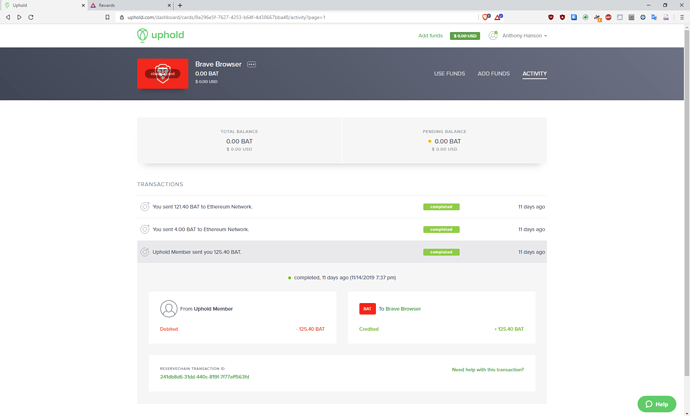The width and height of the screenshot is (690, 416).
Task: Click the icon on the 4.00 BAT transaction
Action: click(x=144, y=229)
